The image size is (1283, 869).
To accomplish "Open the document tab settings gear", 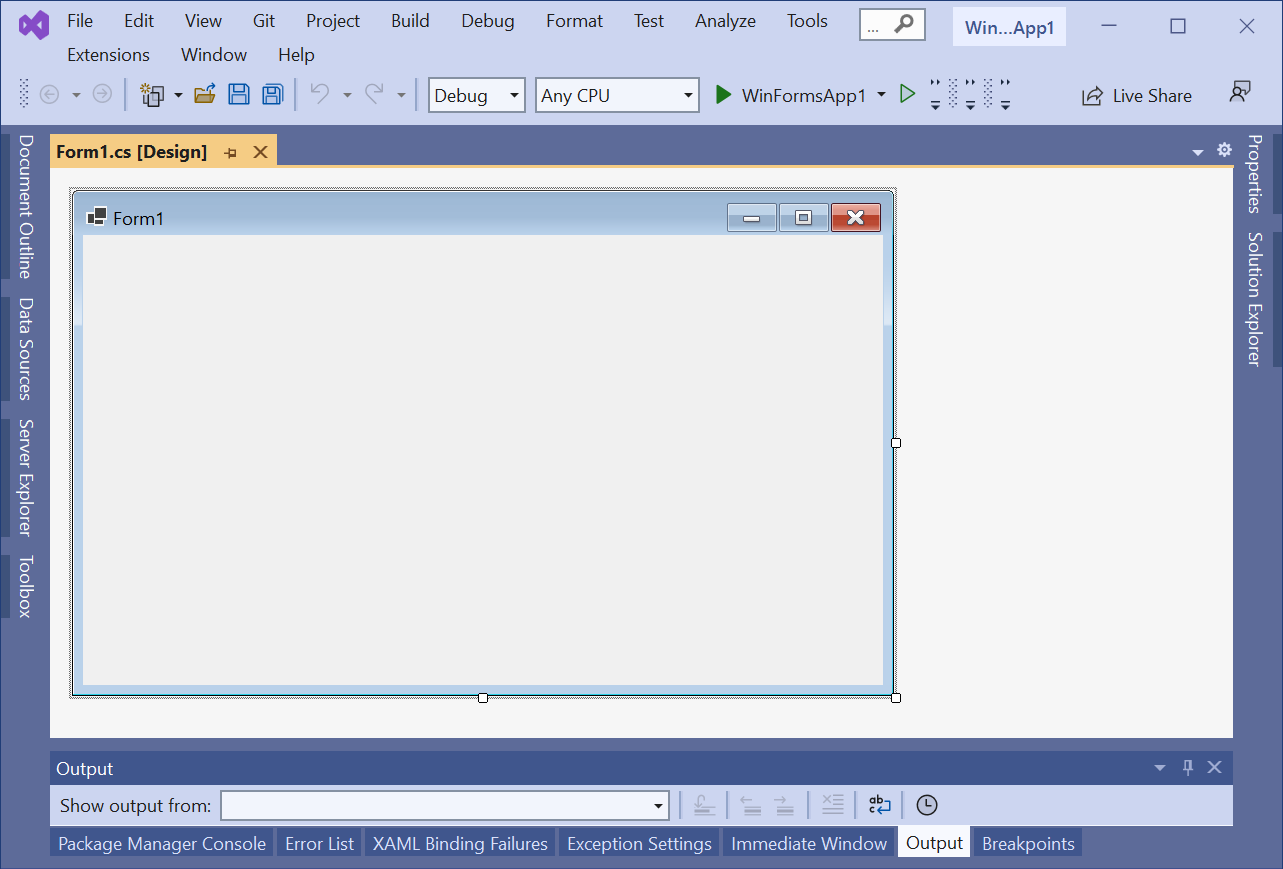I will tap(1224, 150).
